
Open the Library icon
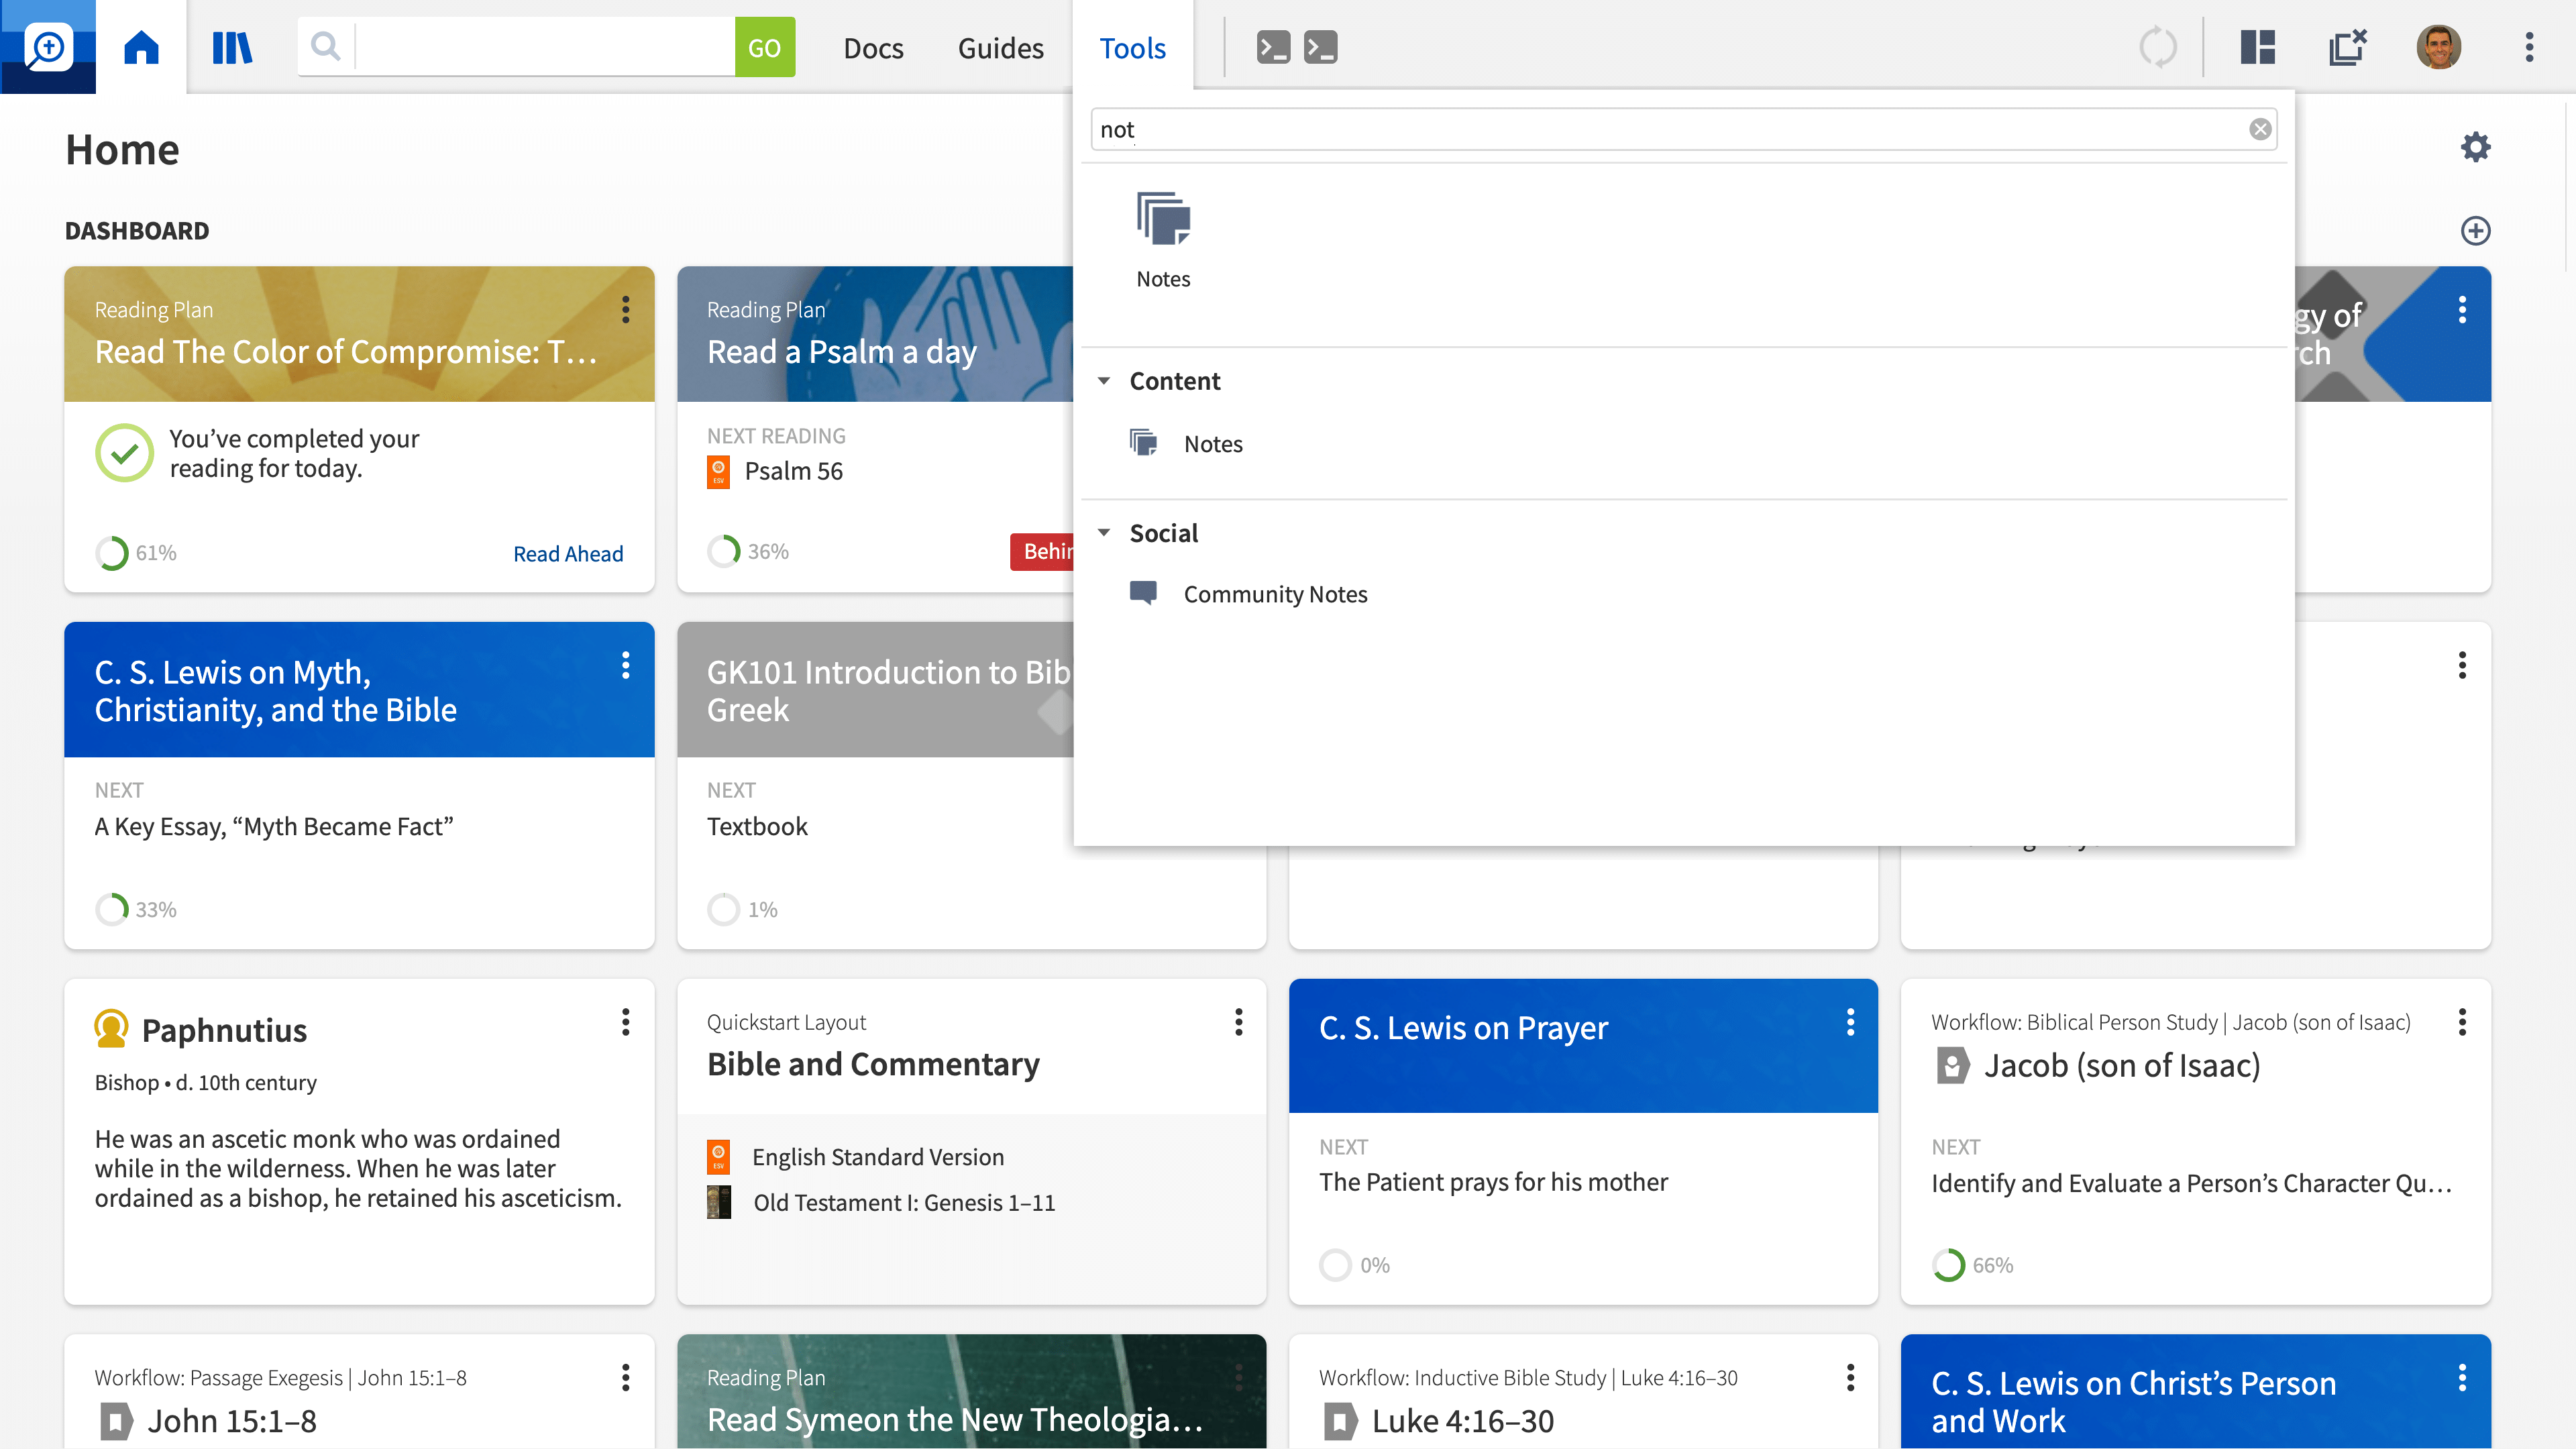tap(232, 47)
